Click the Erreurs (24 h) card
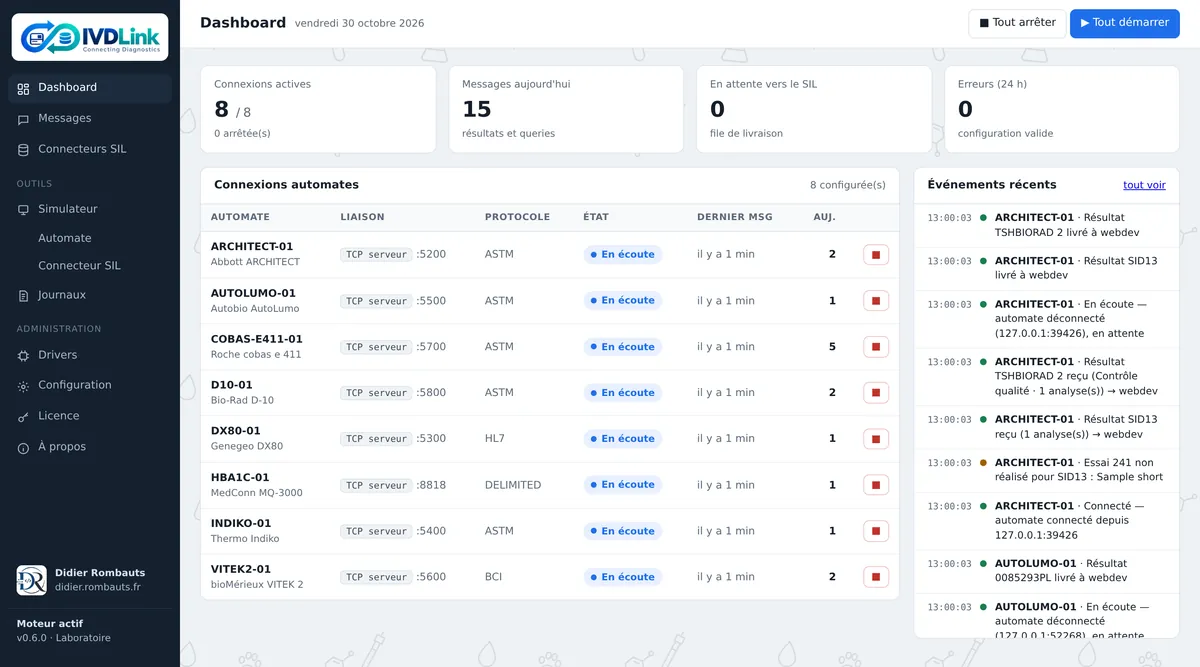This screenshot has height=667, width=1200. pyautogui.click(x=1062, y=110)
